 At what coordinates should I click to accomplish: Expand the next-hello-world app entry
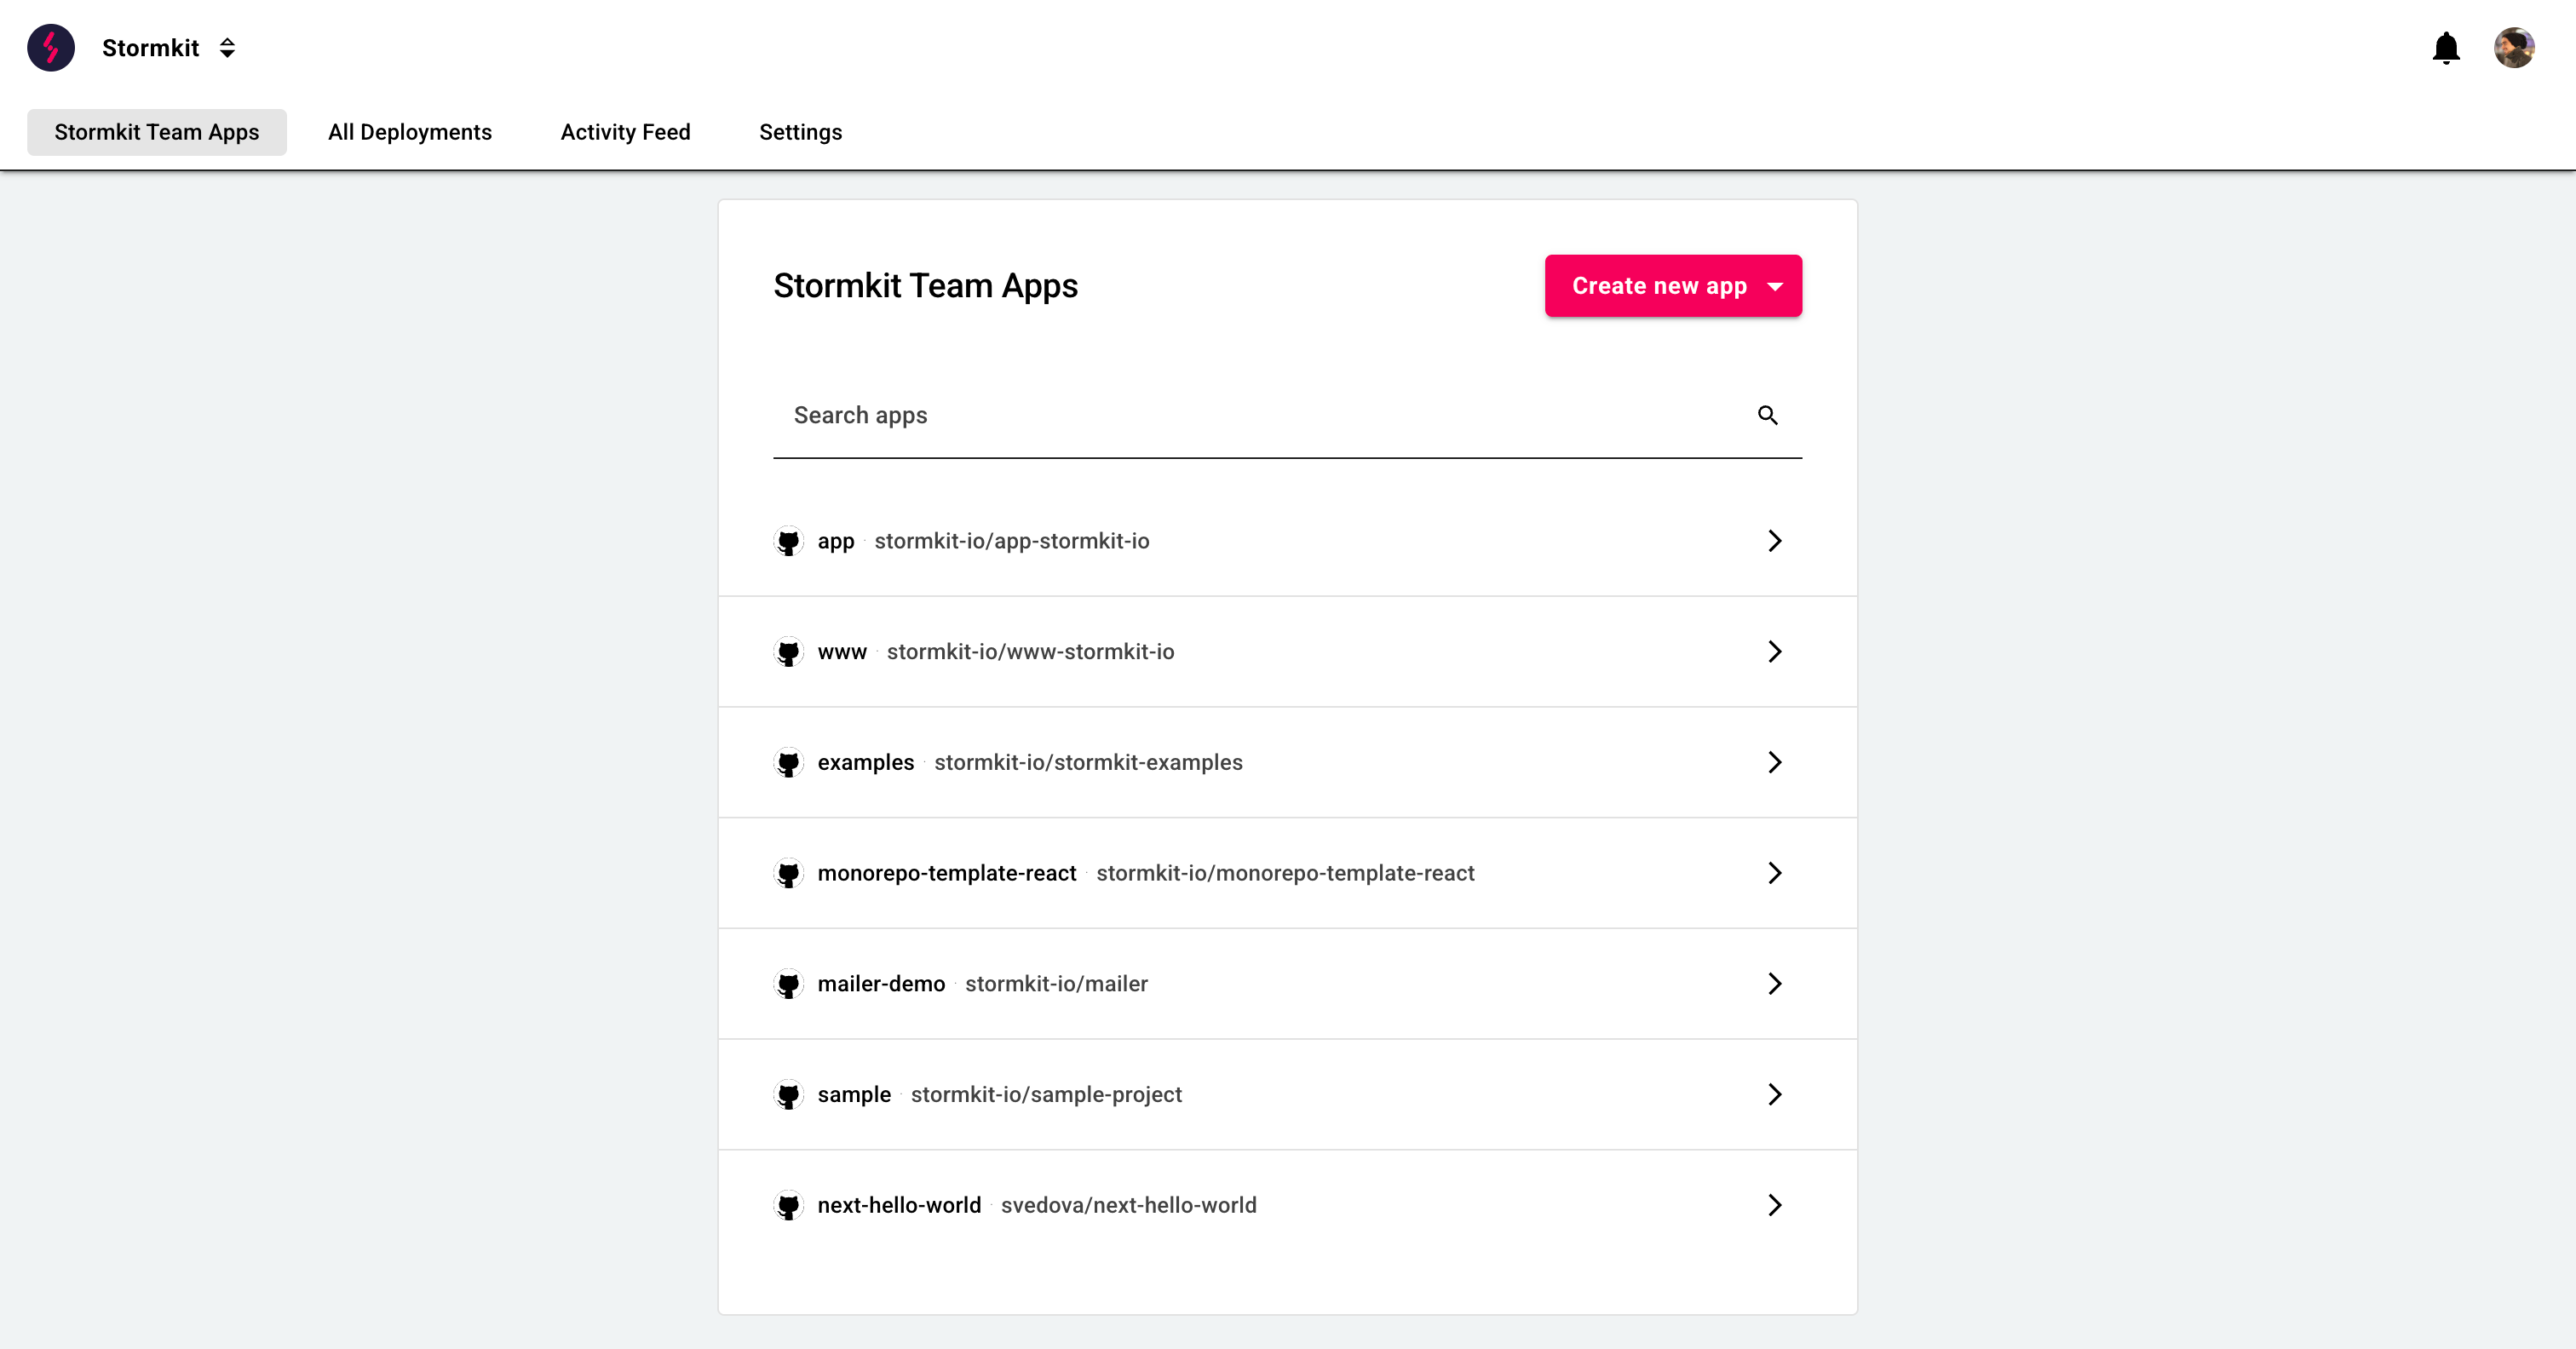(1775, 1204)
